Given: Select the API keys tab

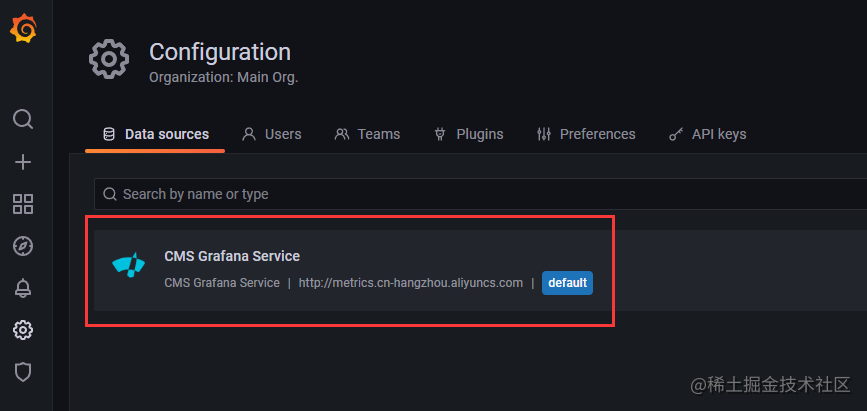Looking at the screenshot, I should pyautogui.click(x=707, y=134).
